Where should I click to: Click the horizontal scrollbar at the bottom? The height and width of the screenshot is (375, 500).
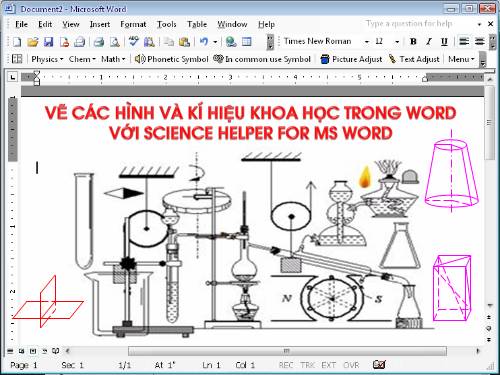tap(287, 351)
